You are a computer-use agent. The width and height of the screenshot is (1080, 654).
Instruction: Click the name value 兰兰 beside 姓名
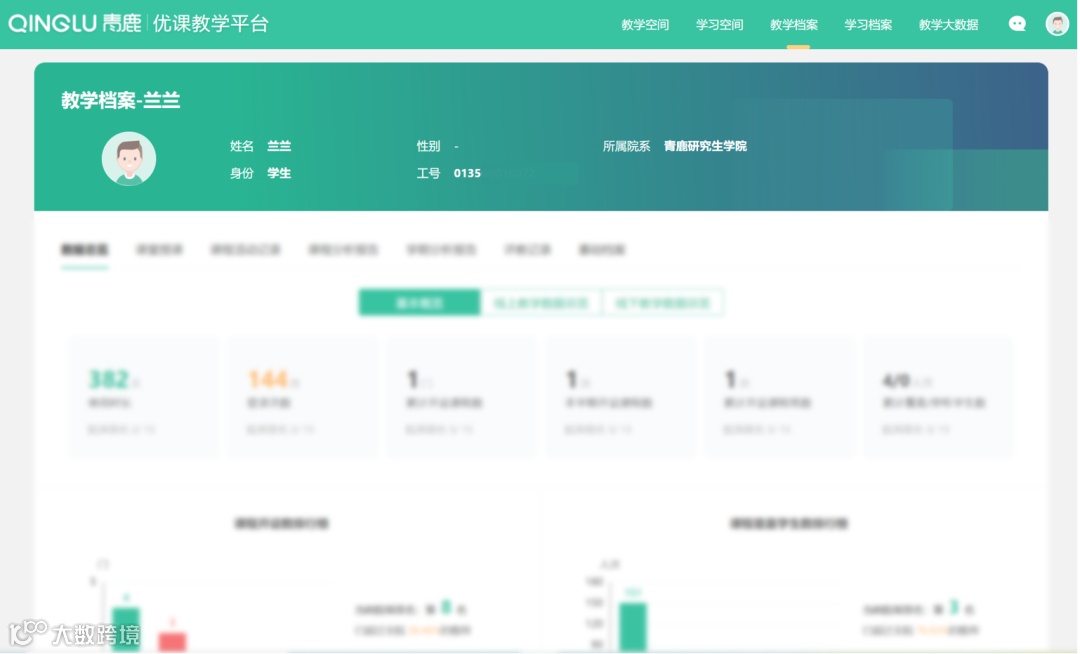pyautogui.click(x=279, y=146)
